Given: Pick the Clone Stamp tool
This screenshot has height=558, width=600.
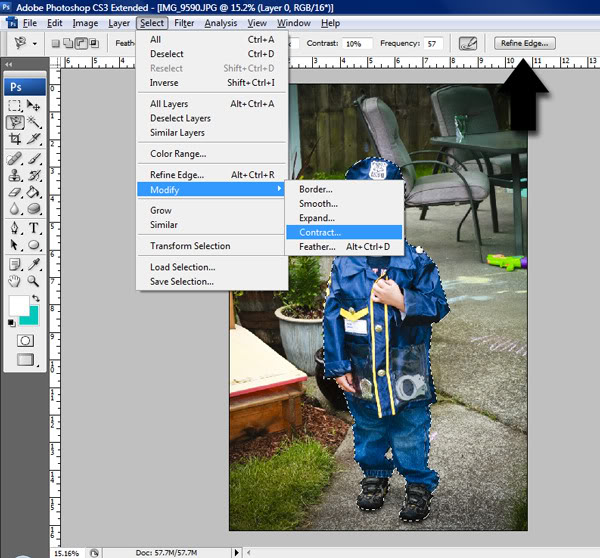Looking at the screenshot, I should point(15,175).
